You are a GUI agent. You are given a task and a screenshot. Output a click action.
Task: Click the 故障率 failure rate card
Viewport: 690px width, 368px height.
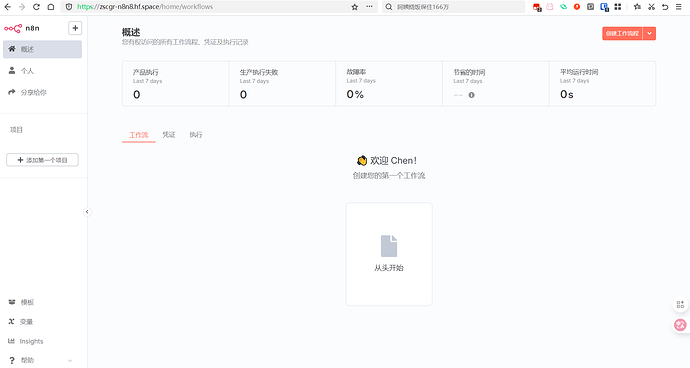(x=389, y=84)
